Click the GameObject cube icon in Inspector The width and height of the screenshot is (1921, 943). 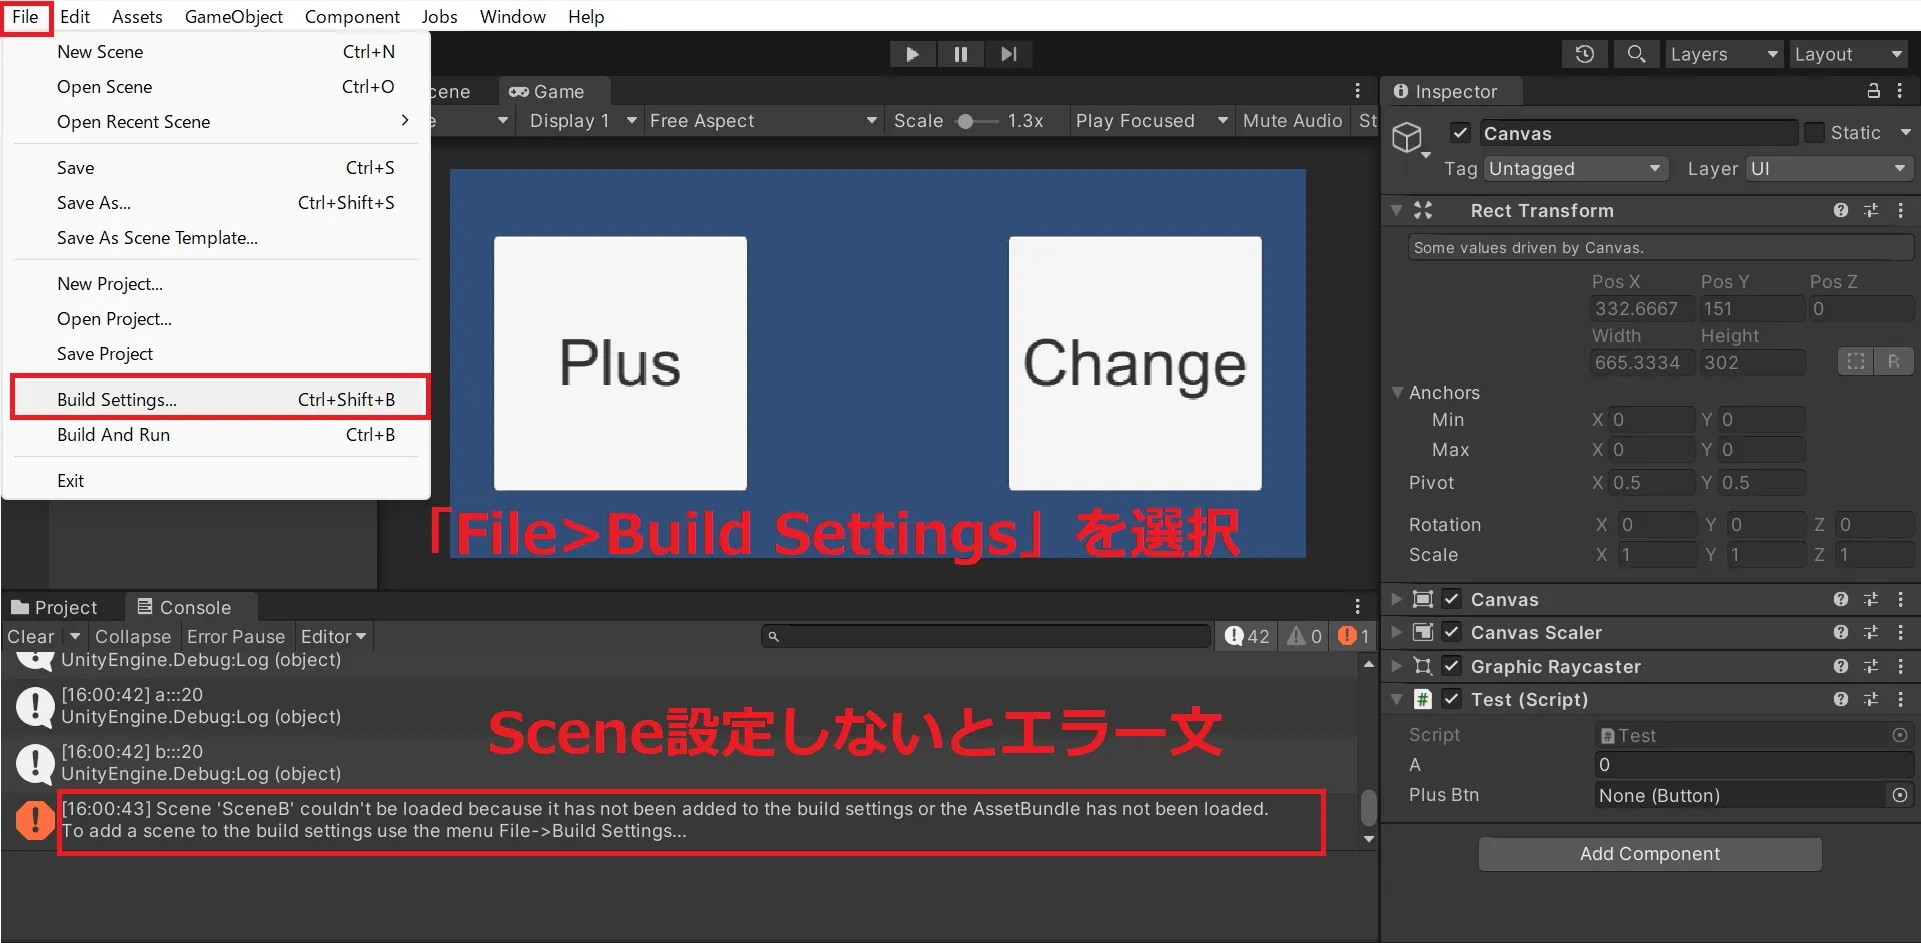[x=1407, y=137]
